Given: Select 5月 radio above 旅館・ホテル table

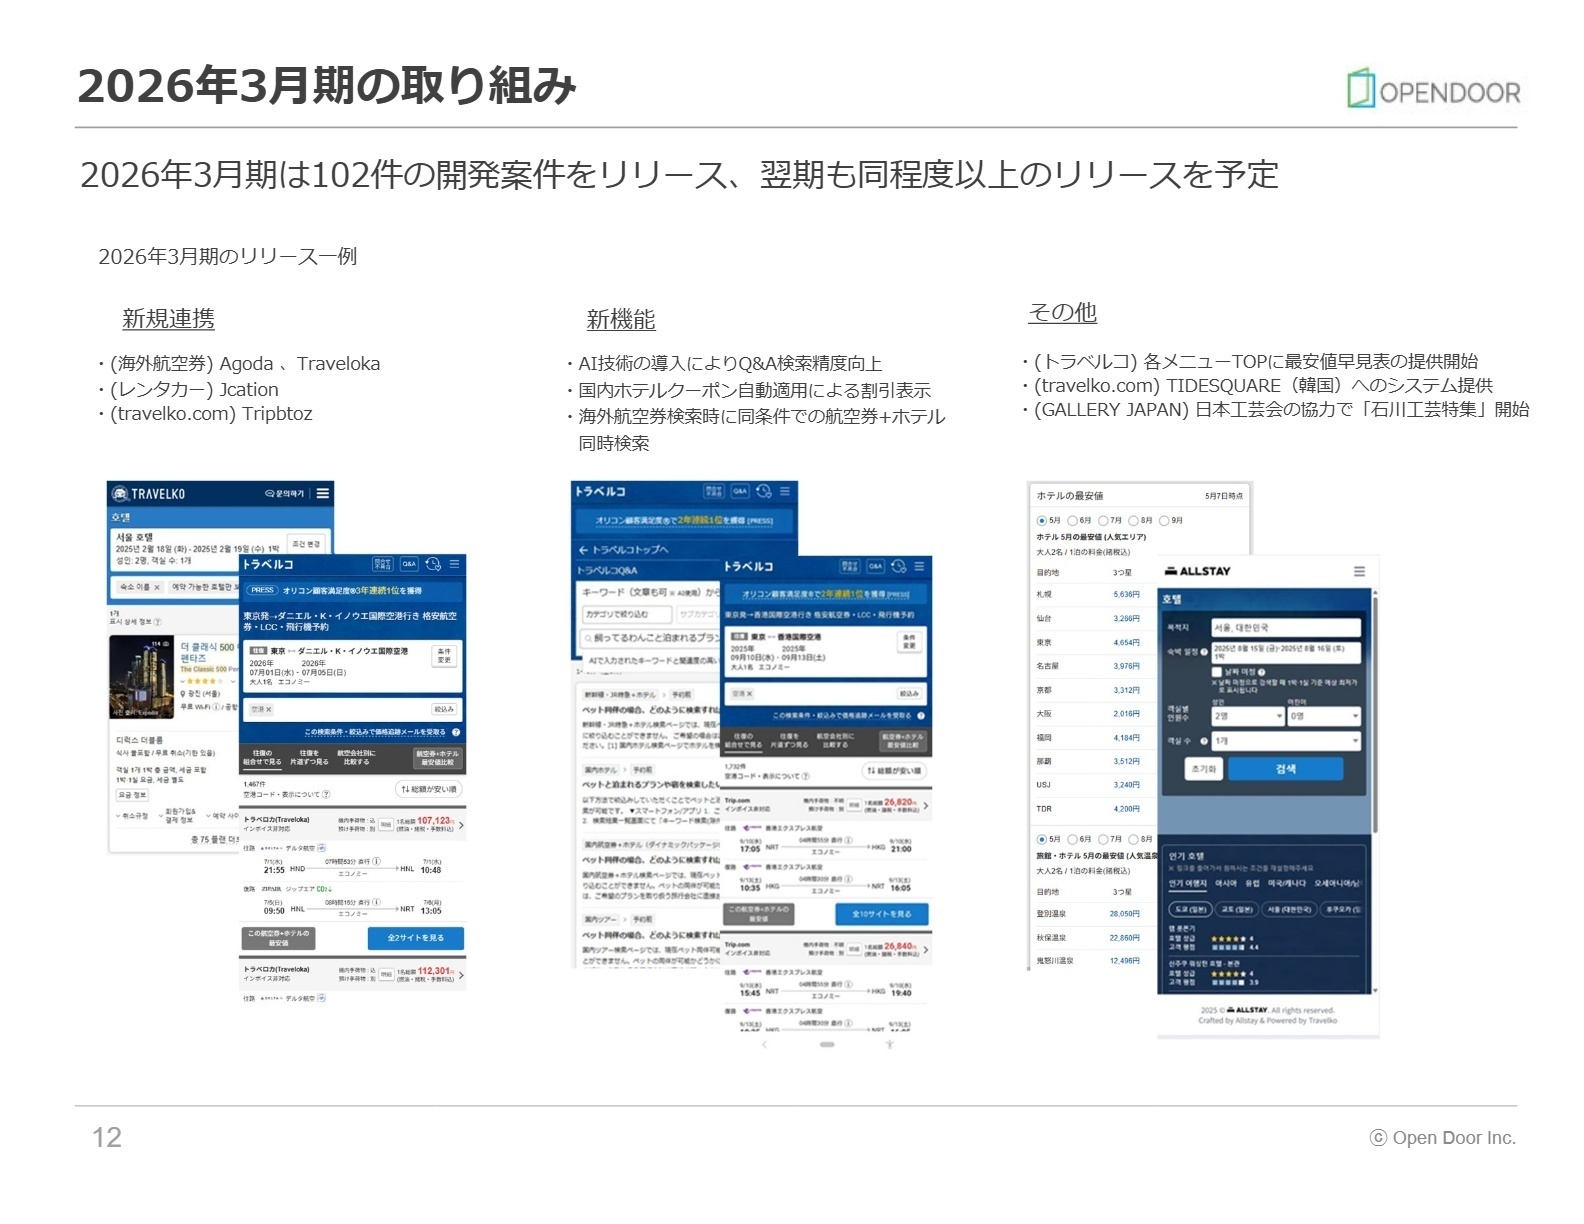Looking at the screenshot, I should point(1042,839).
